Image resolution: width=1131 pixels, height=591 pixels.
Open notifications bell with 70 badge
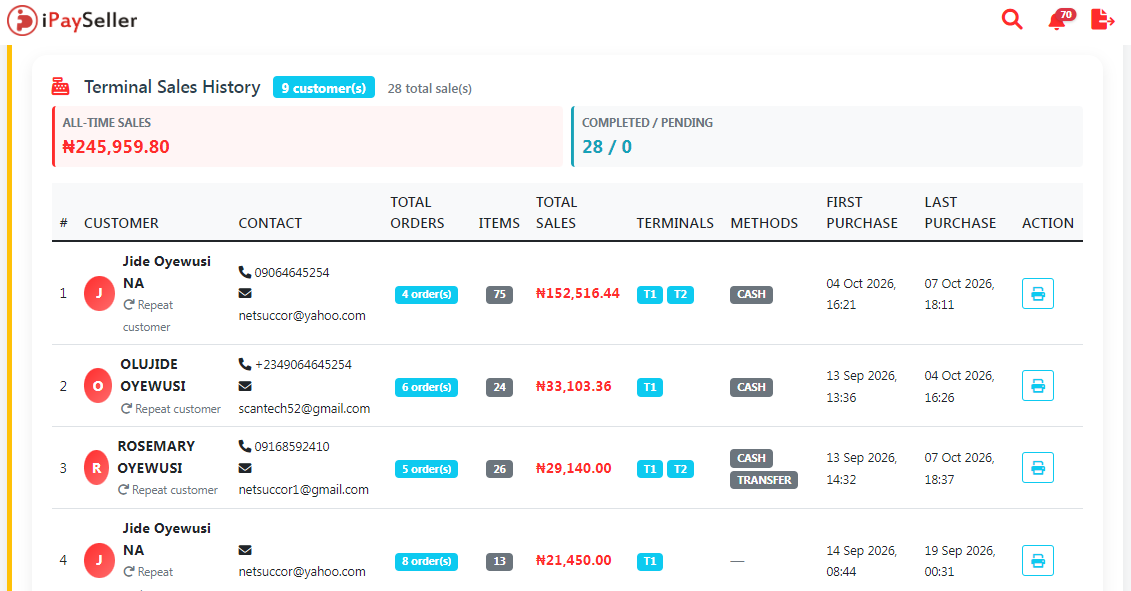[x=1061, y=19]
